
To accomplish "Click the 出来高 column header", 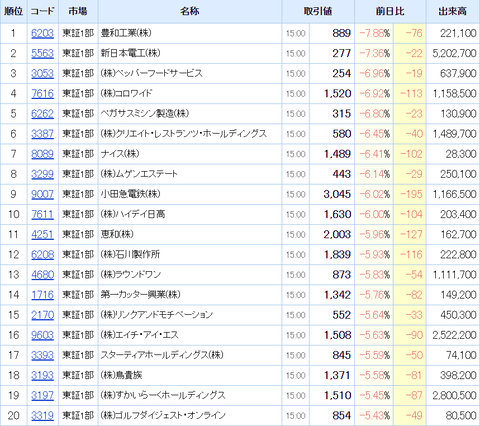I will (x=452, y=11).
